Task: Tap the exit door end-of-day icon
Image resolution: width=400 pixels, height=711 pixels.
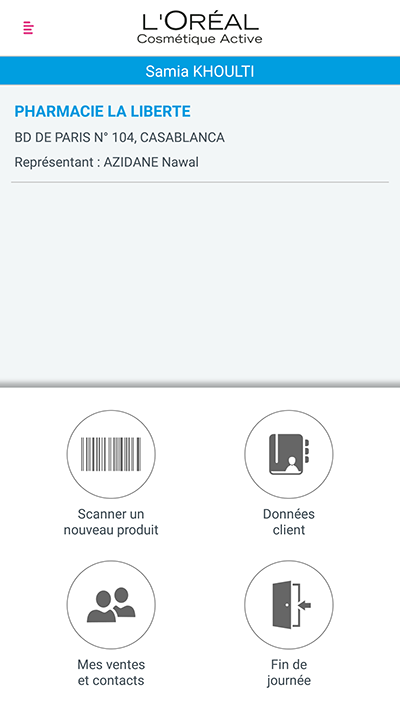Action: click(289, 604)
